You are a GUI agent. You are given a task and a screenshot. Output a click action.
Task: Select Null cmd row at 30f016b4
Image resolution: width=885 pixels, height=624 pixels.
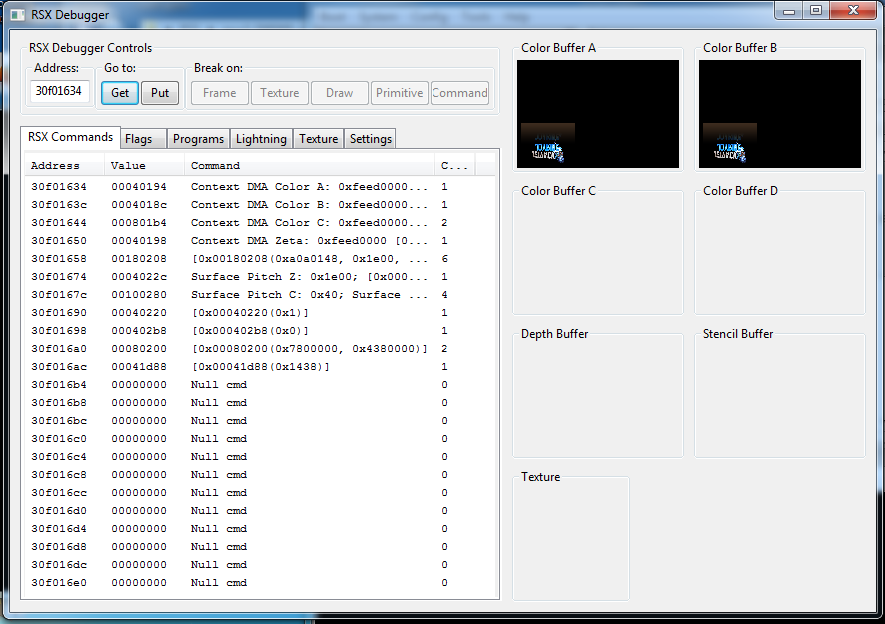pos(260,385)
